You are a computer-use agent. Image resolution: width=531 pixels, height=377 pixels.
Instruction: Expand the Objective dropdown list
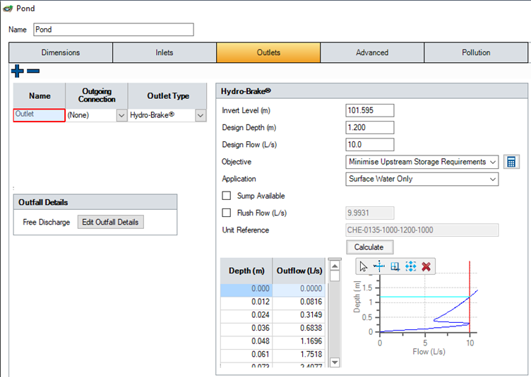click(x=493, y=162)
